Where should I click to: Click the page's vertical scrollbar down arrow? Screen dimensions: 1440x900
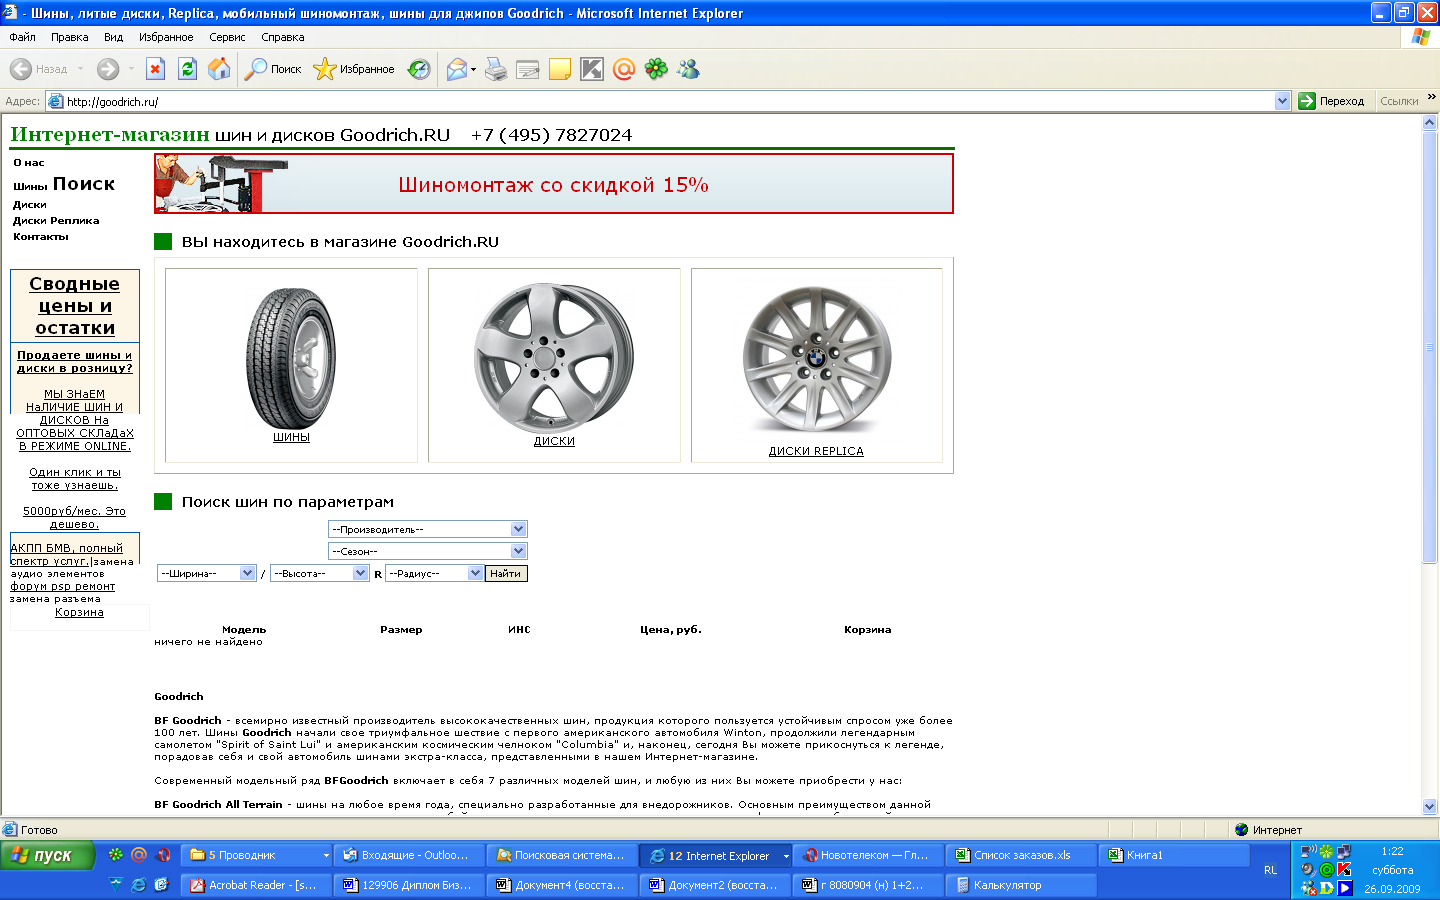1429,806
